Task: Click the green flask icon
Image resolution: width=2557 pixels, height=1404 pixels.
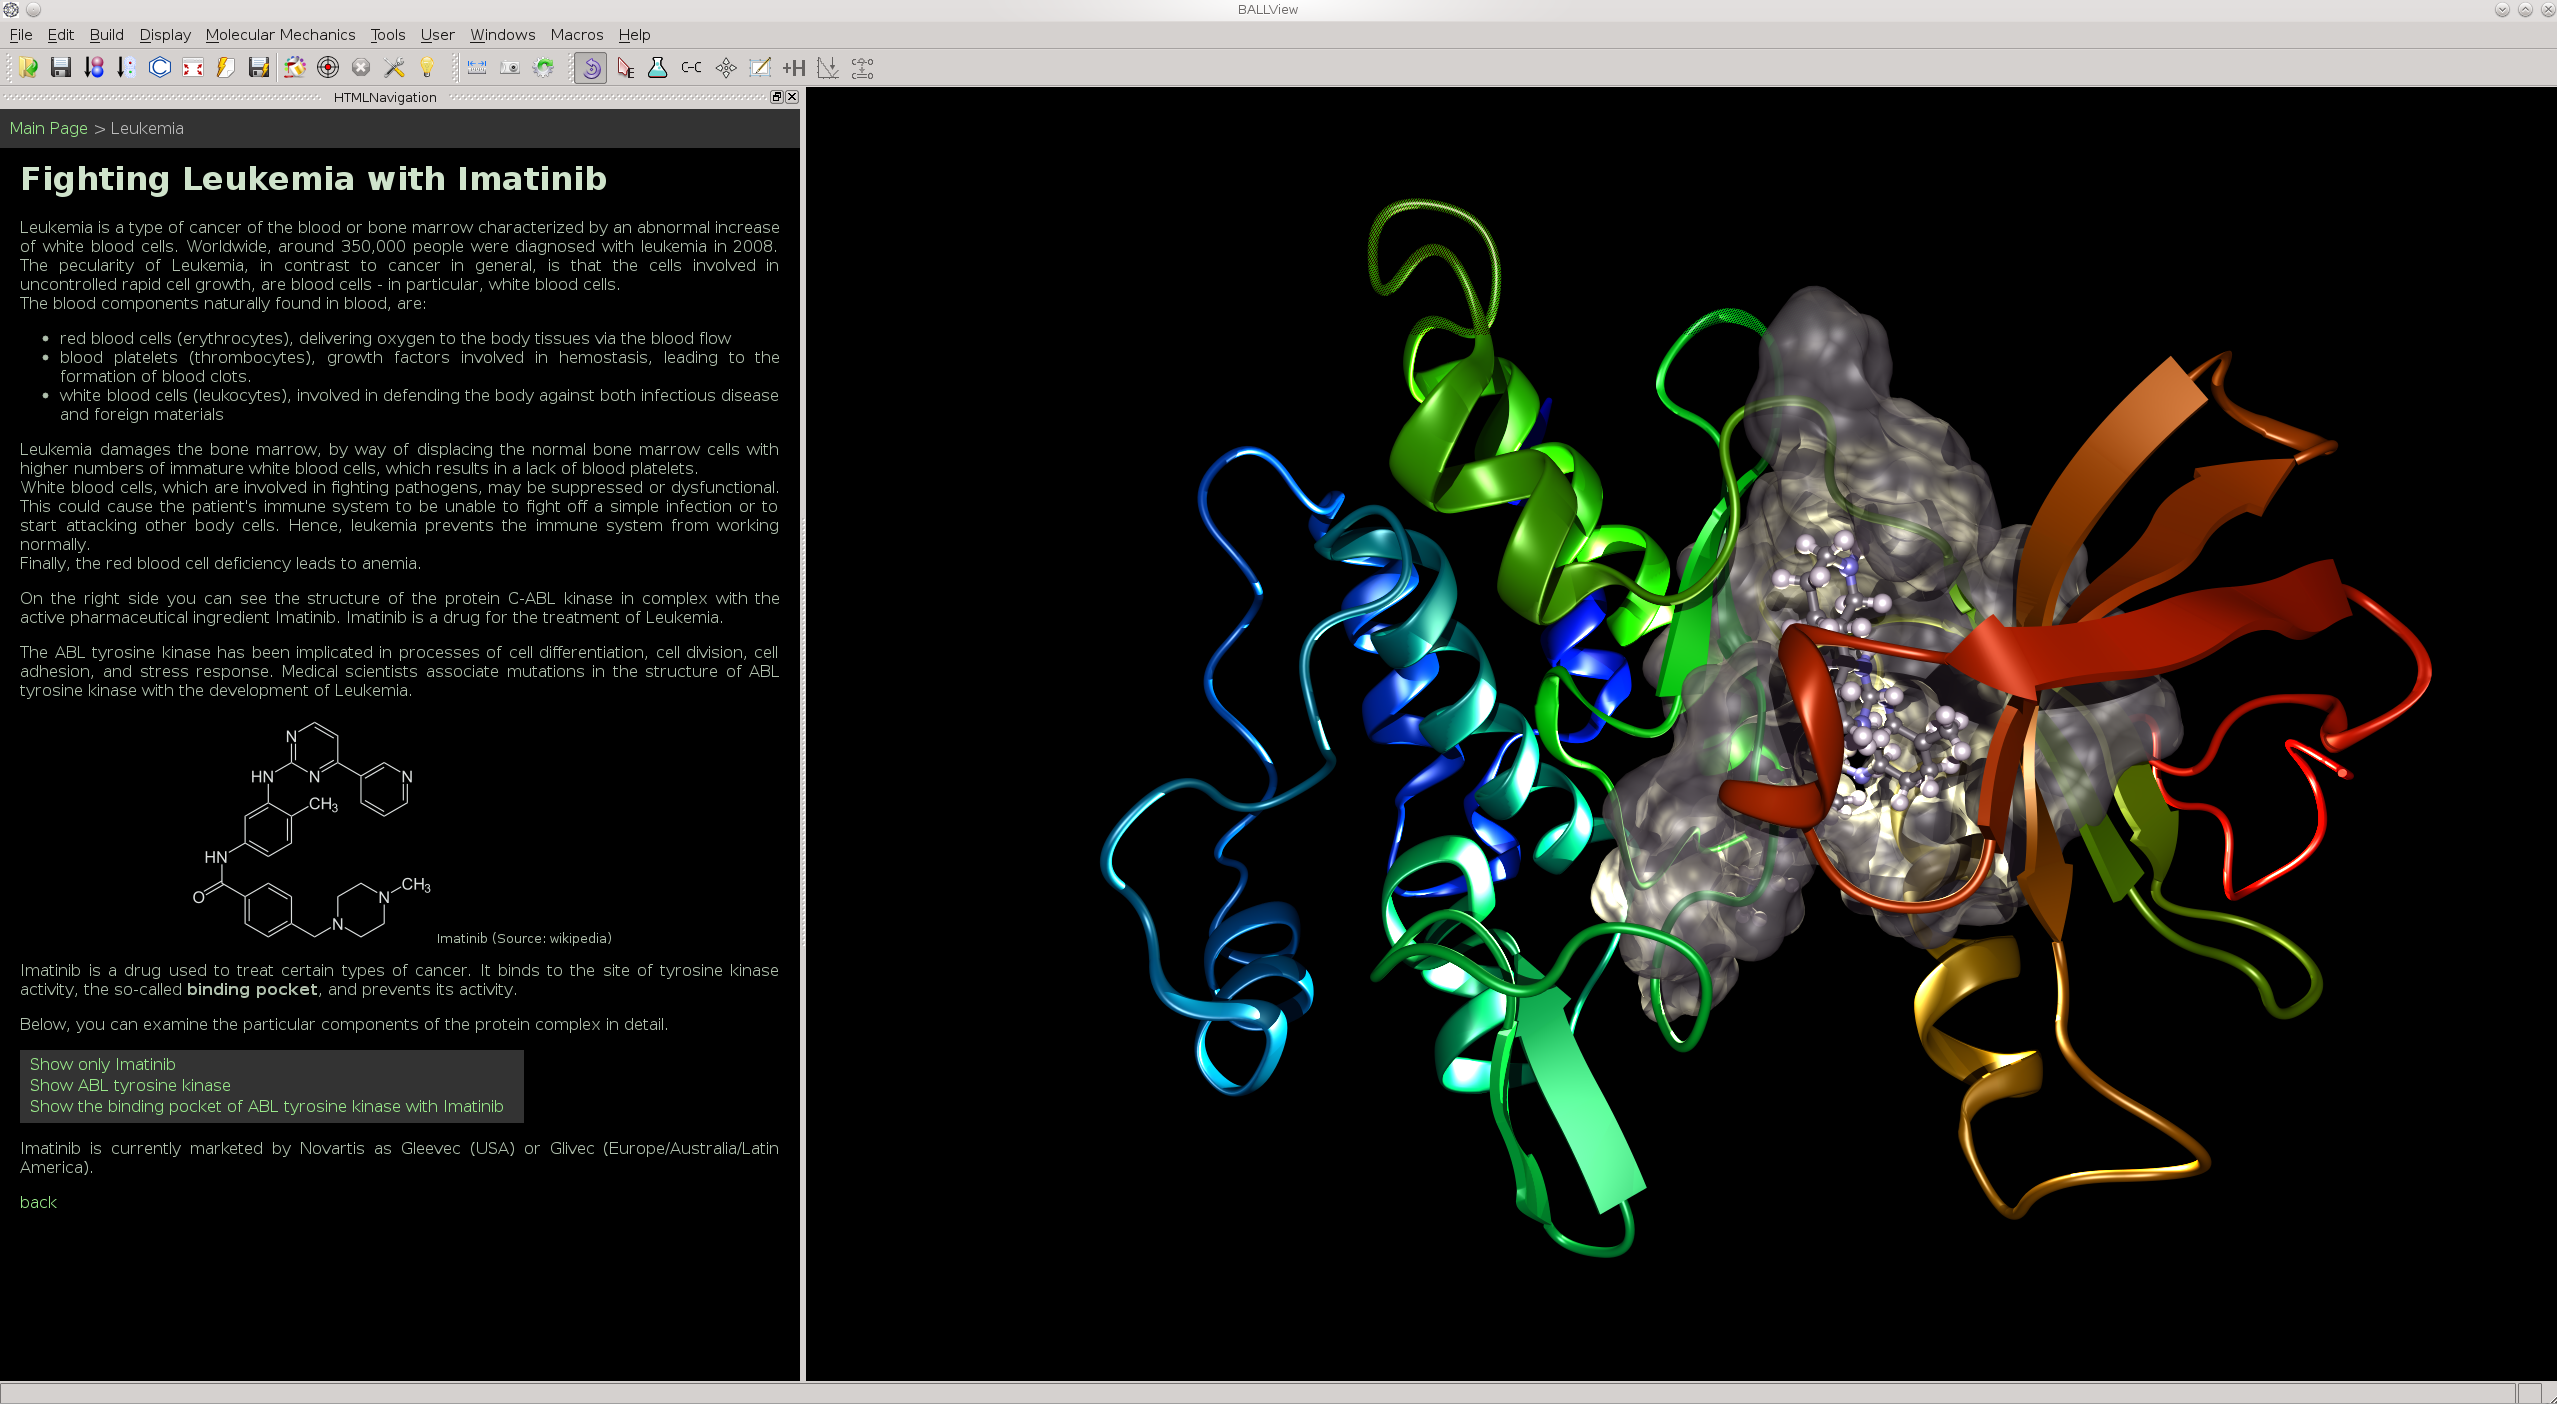Action: coord(658,68)
